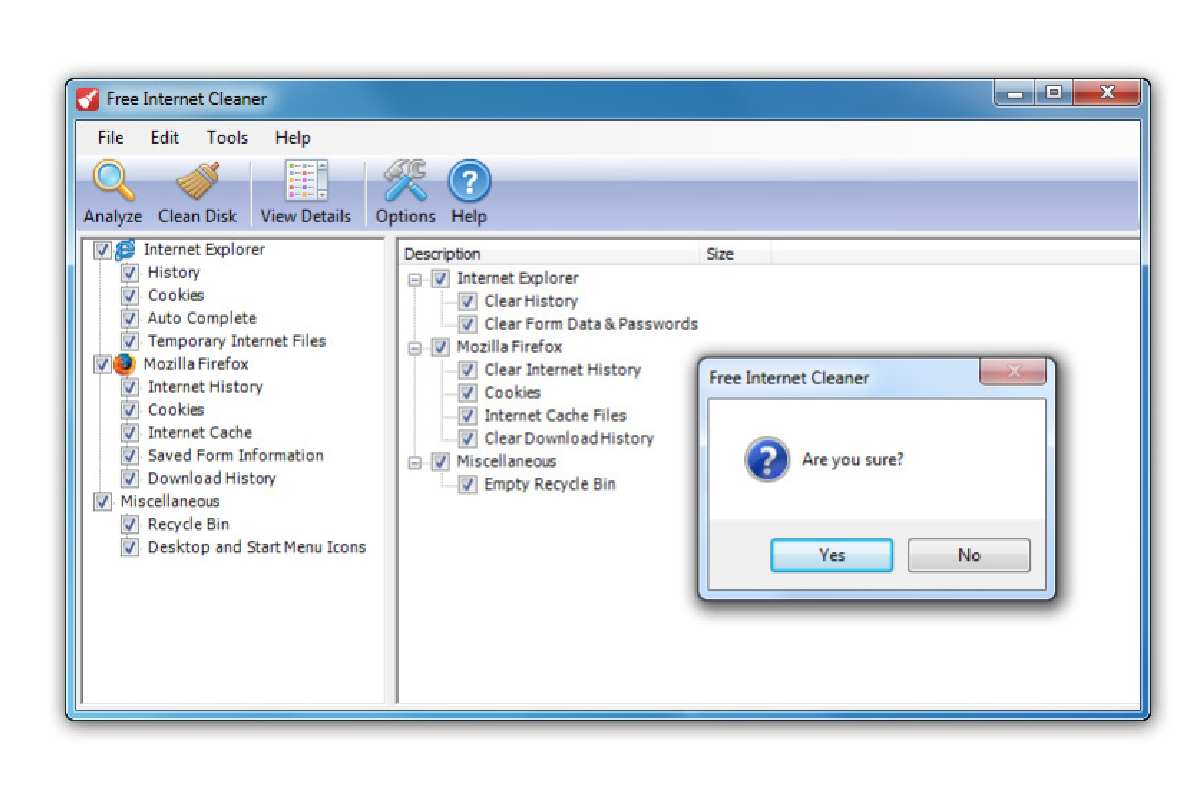1200x800 pixels.
Task: Collapse Internet Explorer node in Description pane
Action: tap(415, 280)
